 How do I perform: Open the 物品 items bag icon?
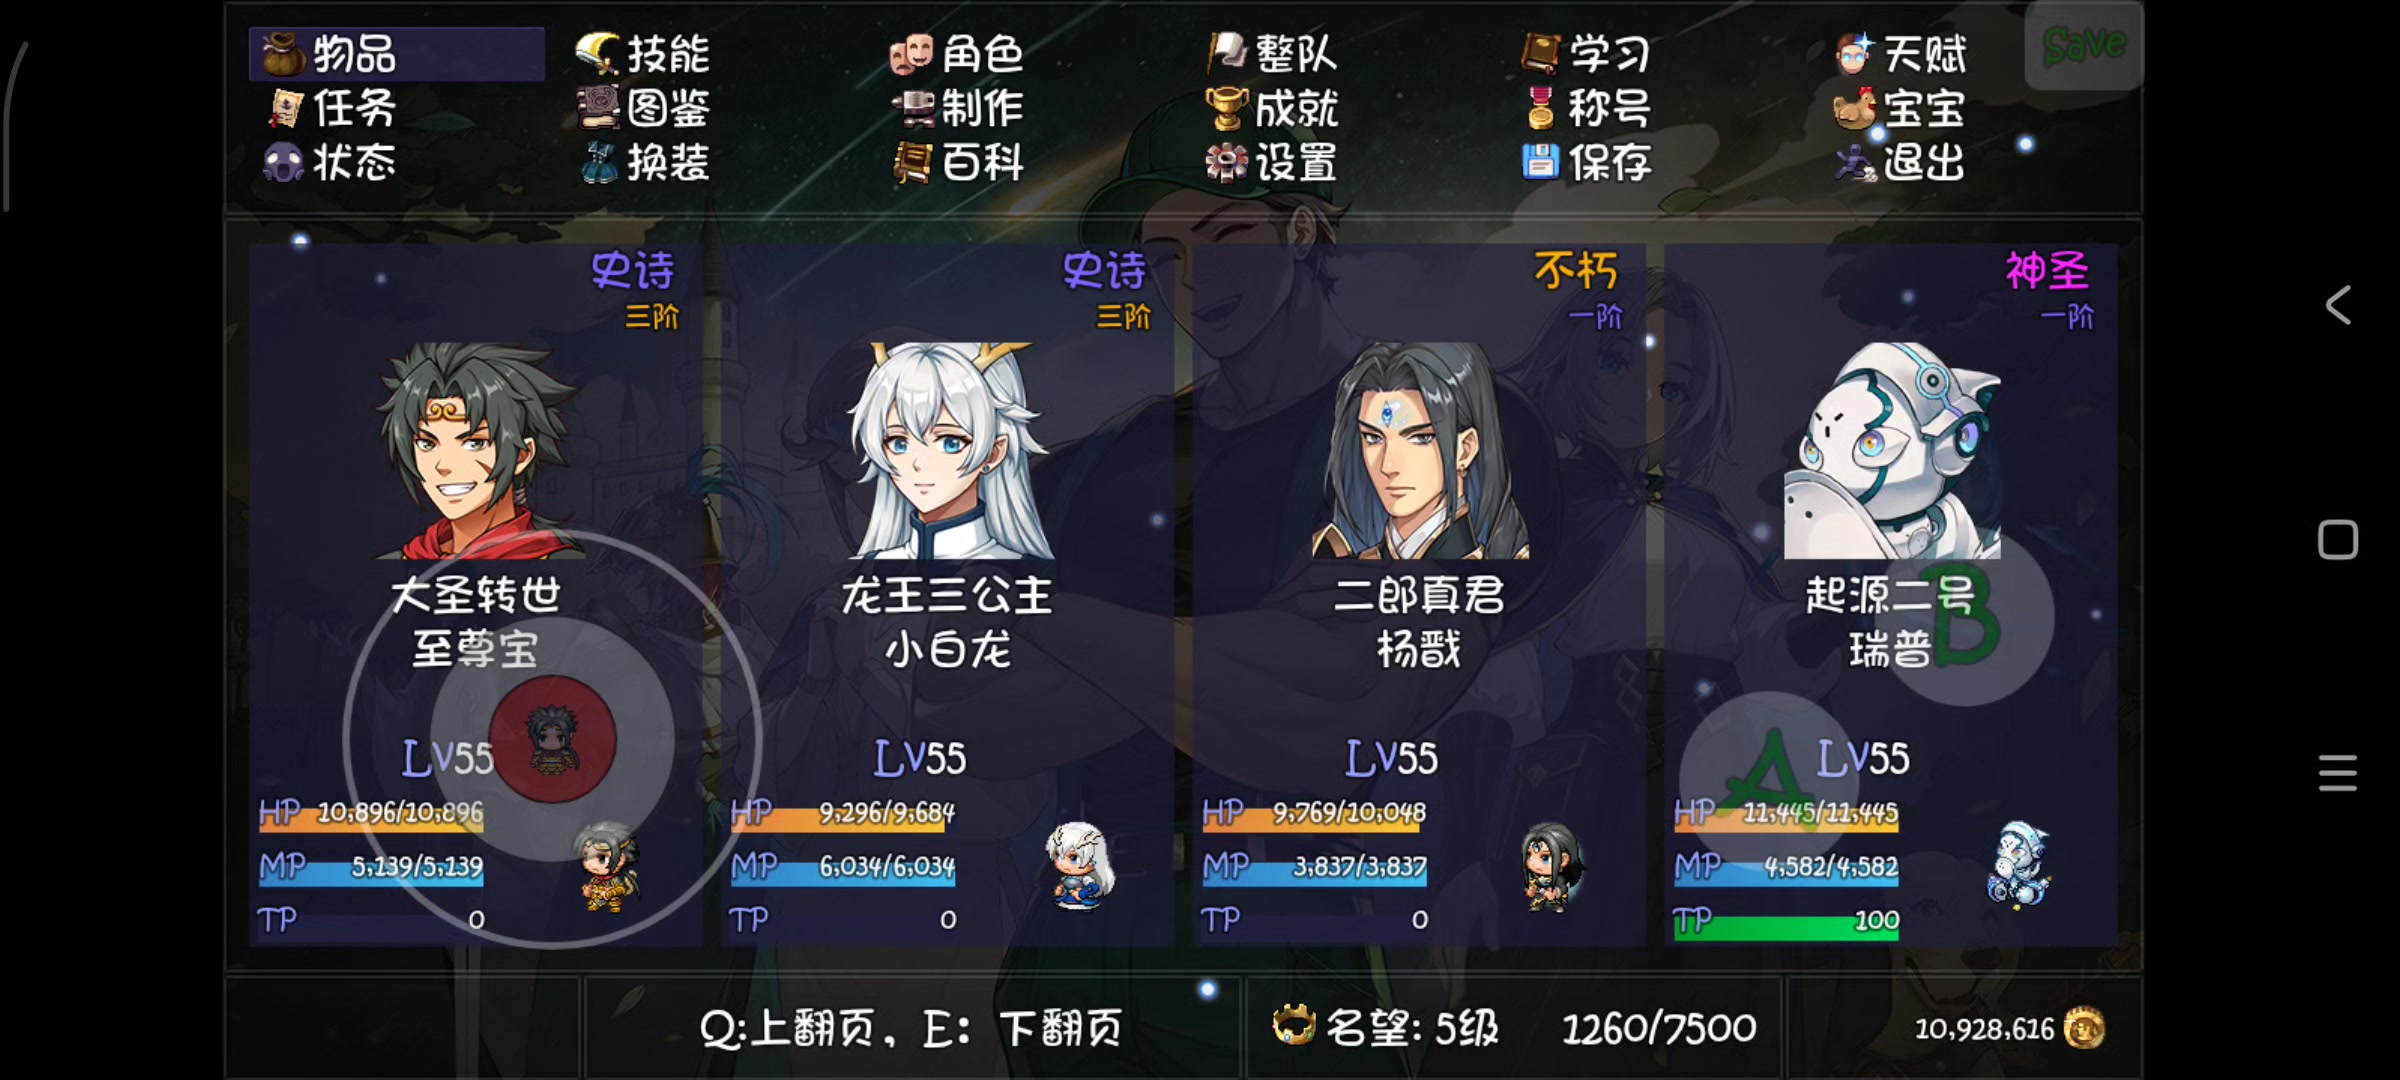tap(283, 54)
